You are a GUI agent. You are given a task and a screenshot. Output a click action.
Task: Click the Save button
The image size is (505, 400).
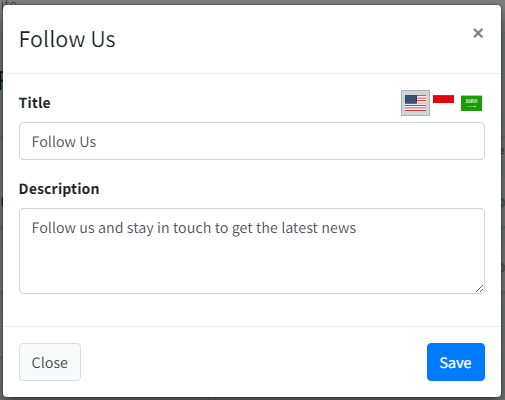pos(456,362)
